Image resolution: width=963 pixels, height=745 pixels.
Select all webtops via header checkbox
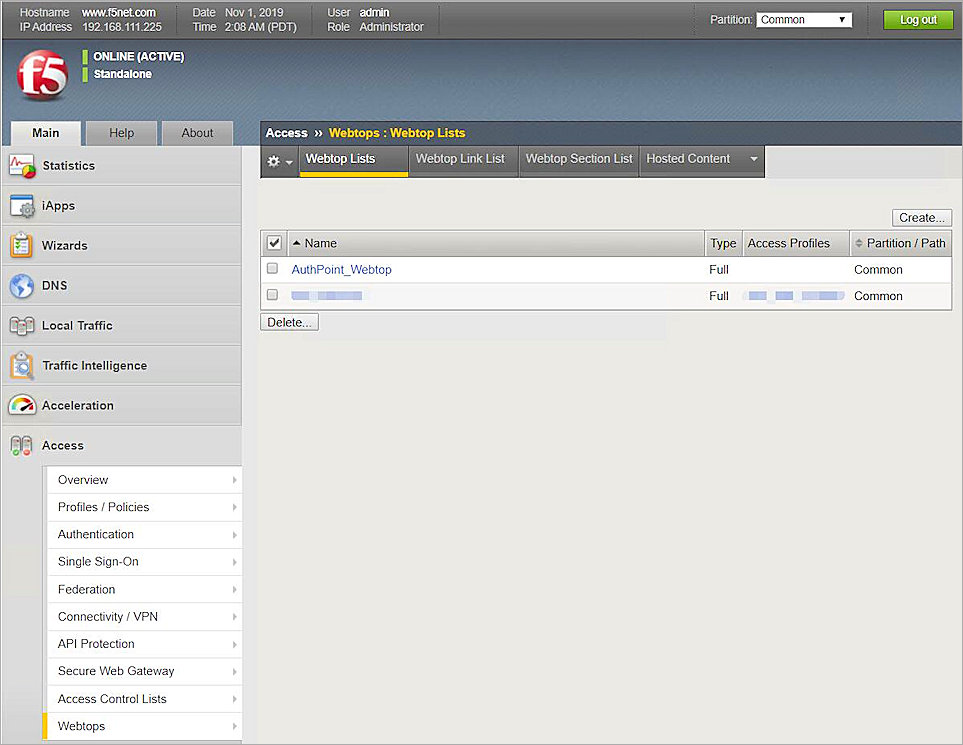click(x=273, y=242)
